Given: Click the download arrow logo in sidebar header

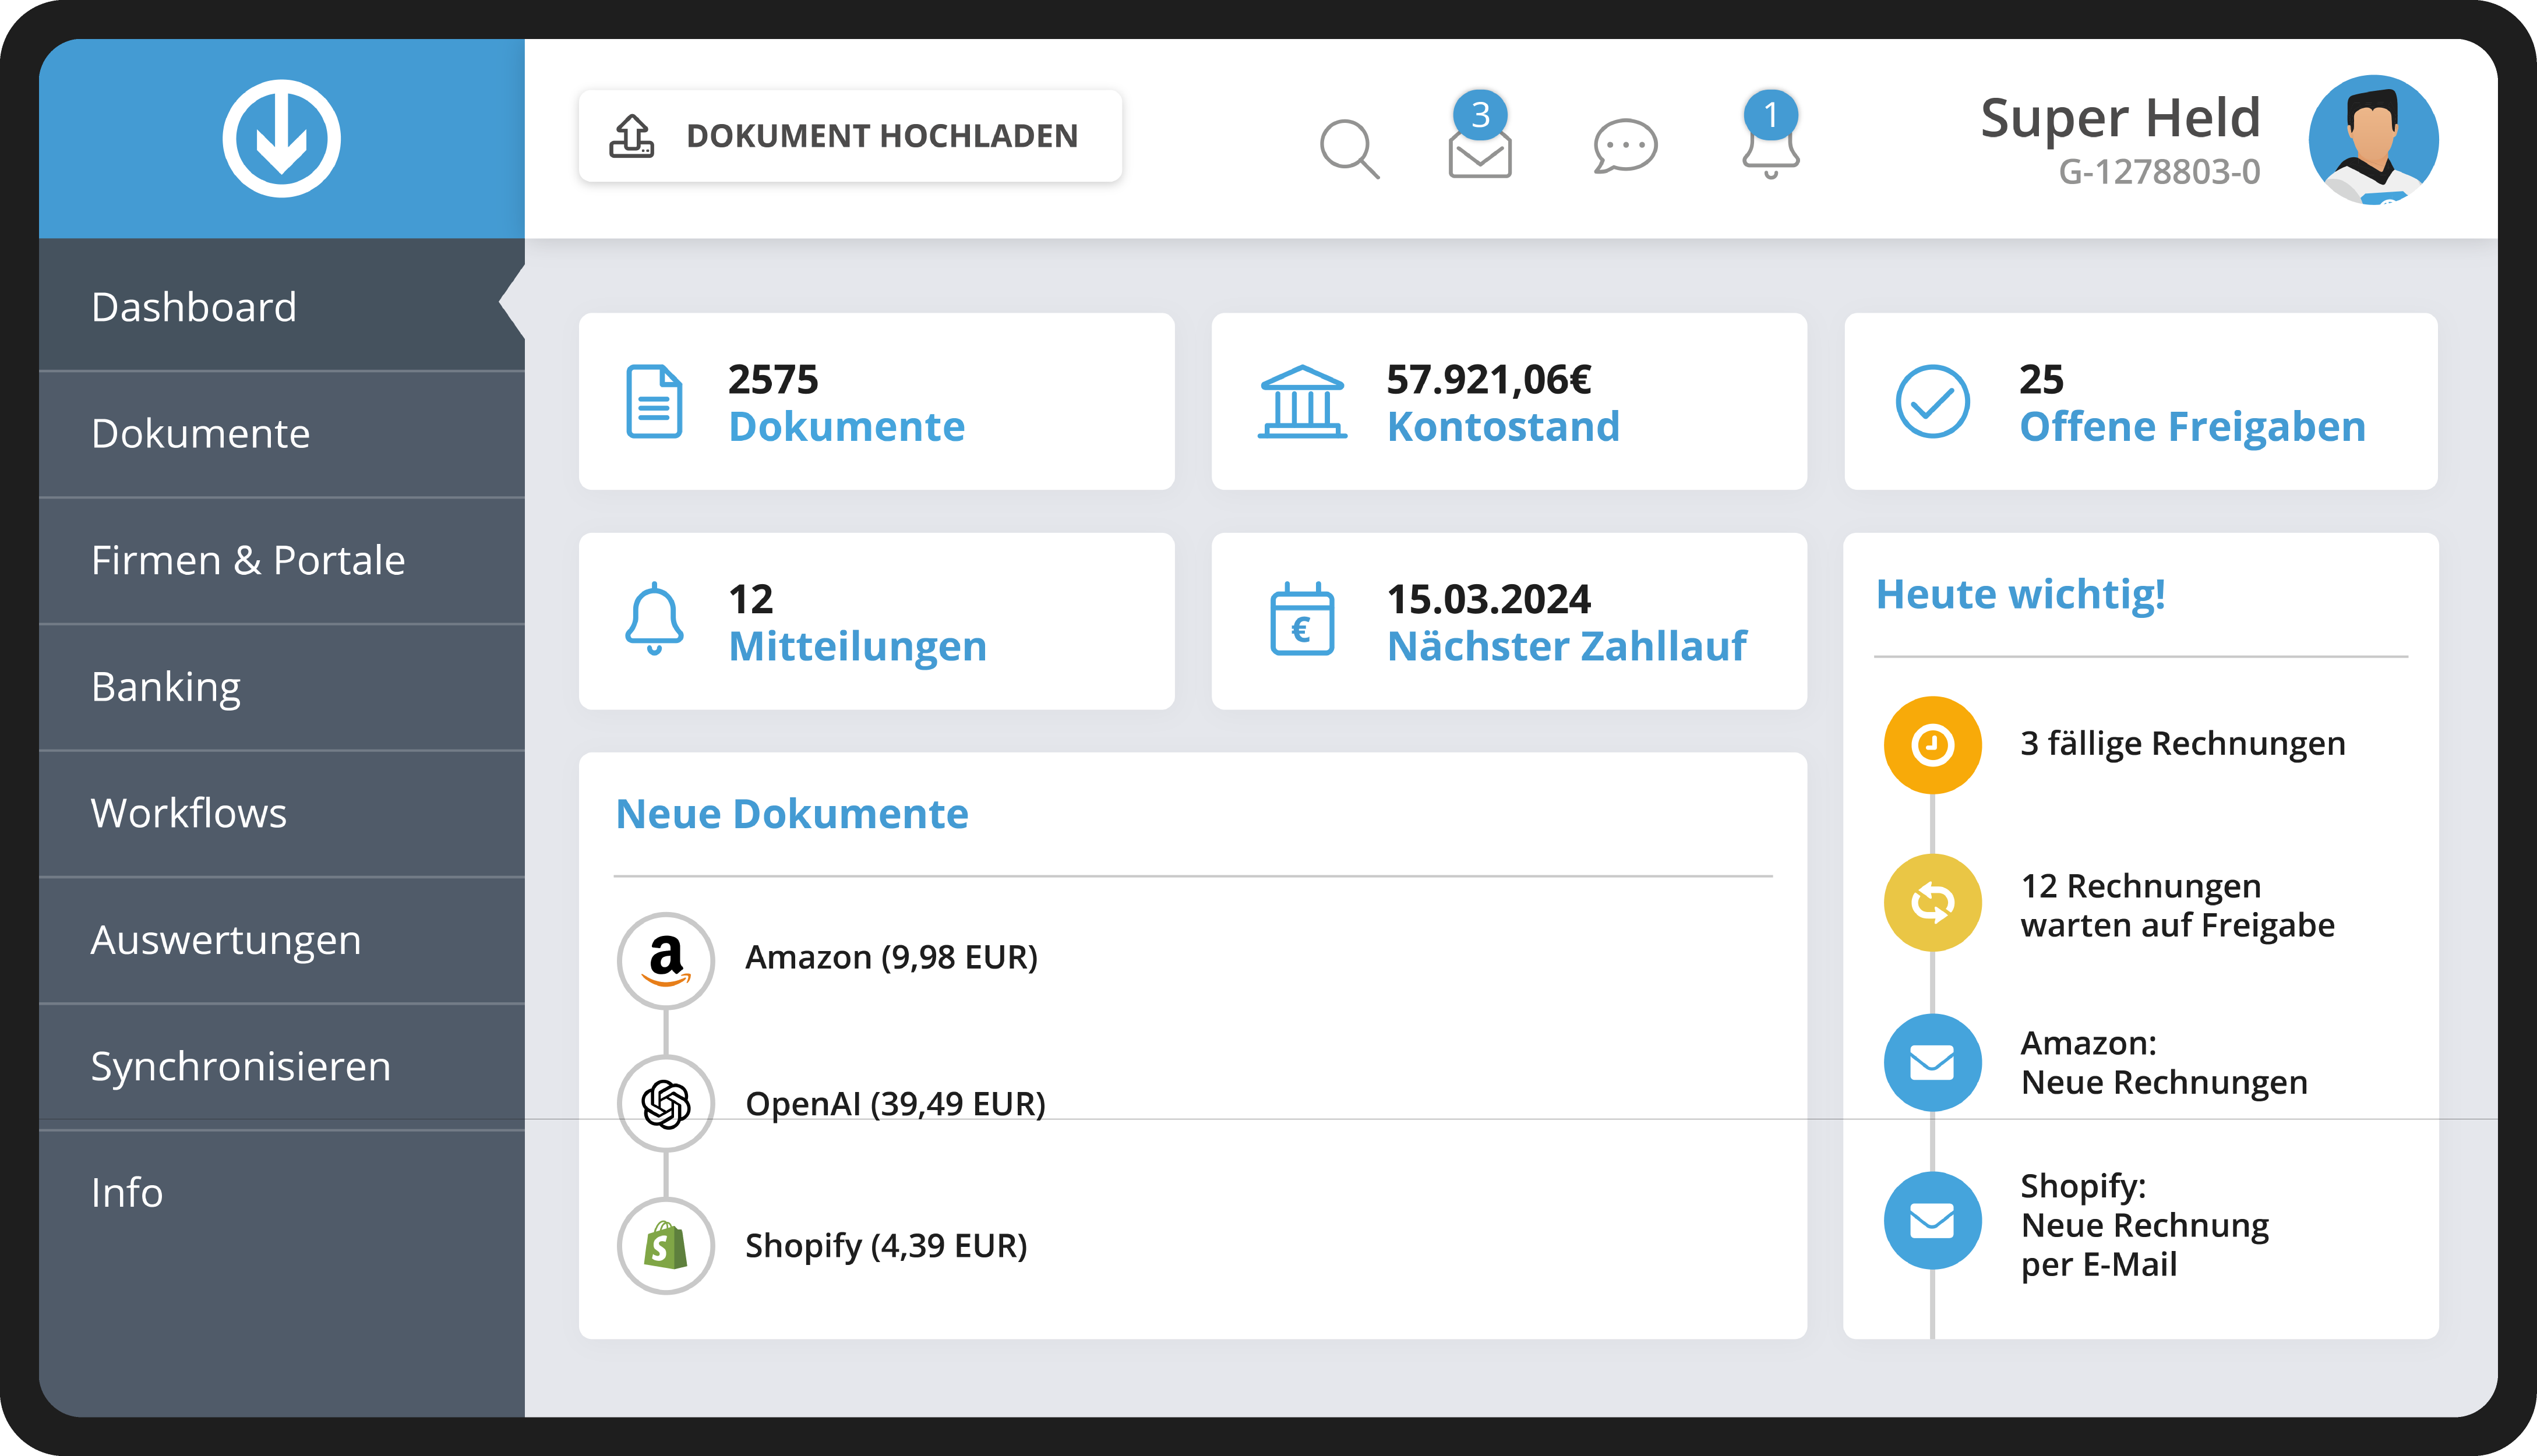Looking at the screenshot, I should (x=281, y=138).
